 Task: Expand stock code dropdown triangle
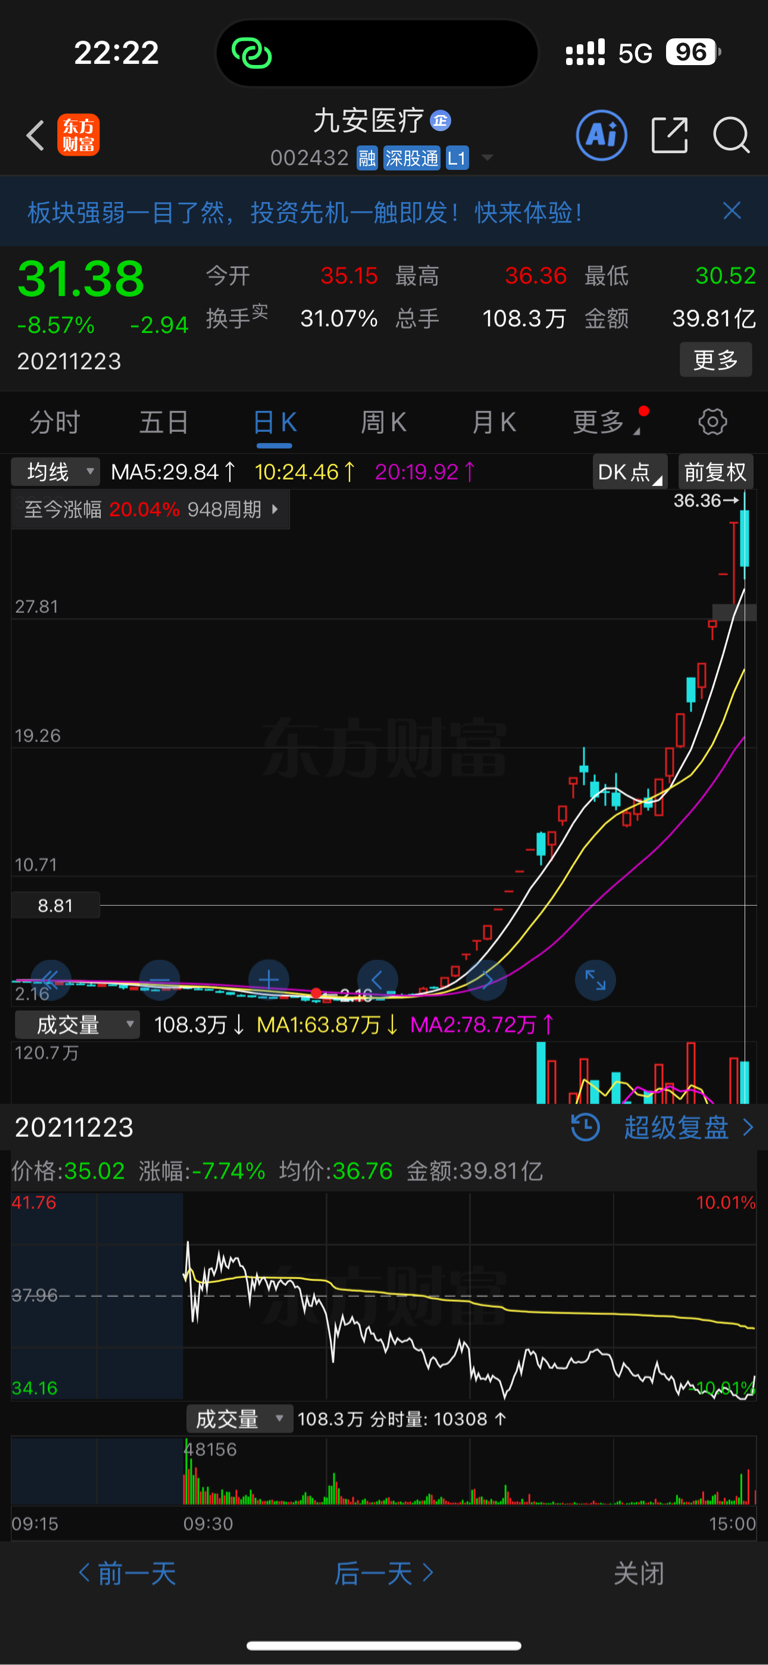(x=487, y=158)
